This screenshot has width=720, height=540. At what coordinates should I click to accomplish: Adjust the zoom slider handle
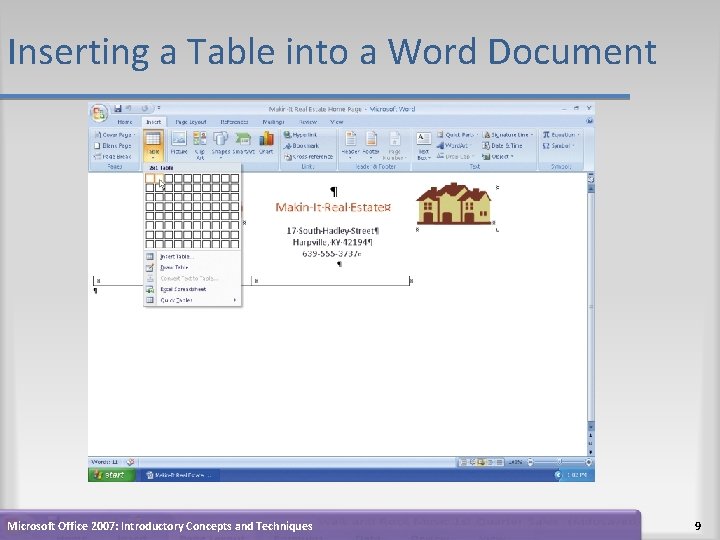point(559,462)
